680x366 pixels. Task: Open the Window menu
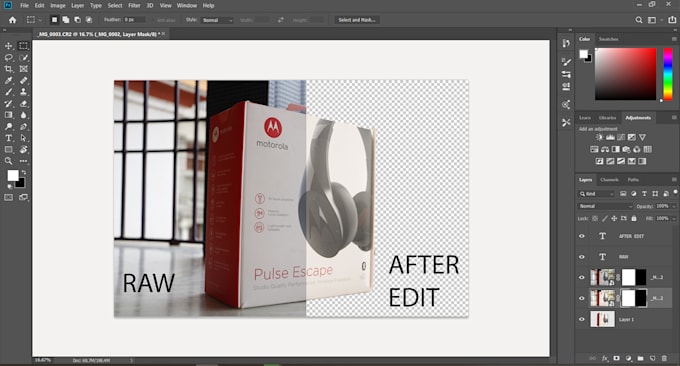[x=187, y=6]
